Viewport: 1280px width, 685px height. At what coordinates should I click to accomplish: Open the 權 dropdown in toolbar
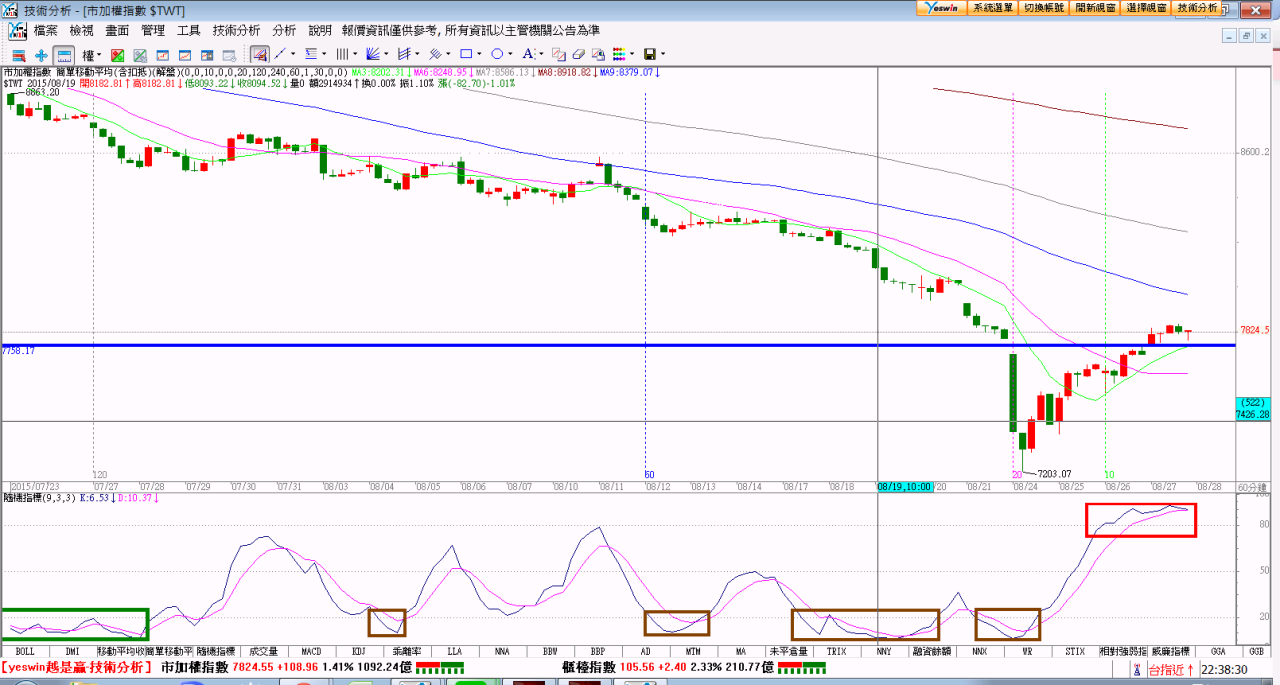92,54
